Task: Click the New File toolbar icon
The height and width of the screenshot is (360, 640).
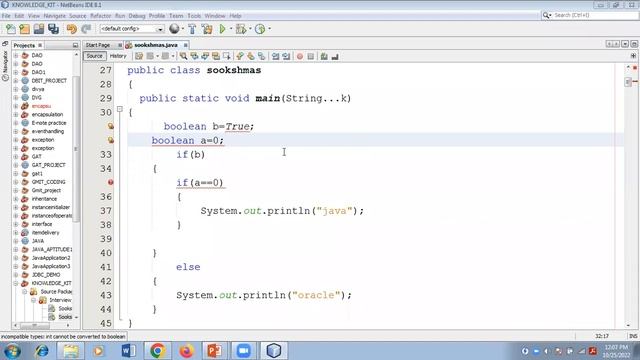Action: pos(11,29)
